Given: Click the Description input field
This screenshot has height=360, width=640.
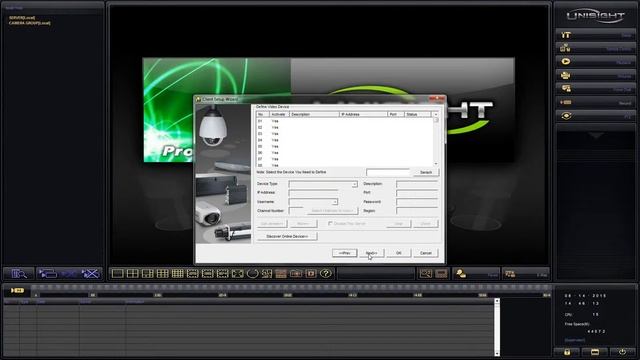Looking at the screenshot, I should 417,184.
